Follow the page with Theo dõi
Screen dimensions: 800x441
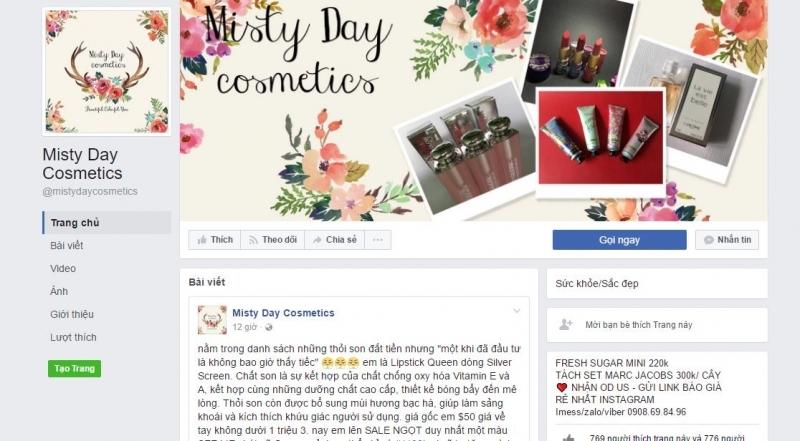tap(272, 240)
